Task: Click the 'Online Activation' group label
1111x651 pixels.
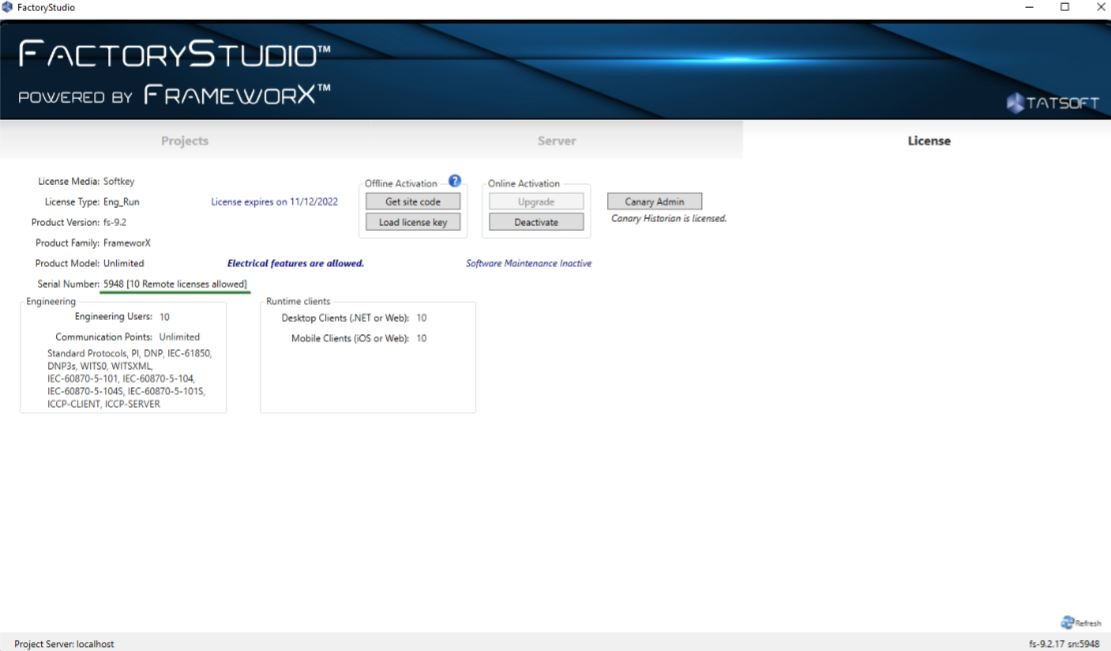Action: (x=524, y=183)
